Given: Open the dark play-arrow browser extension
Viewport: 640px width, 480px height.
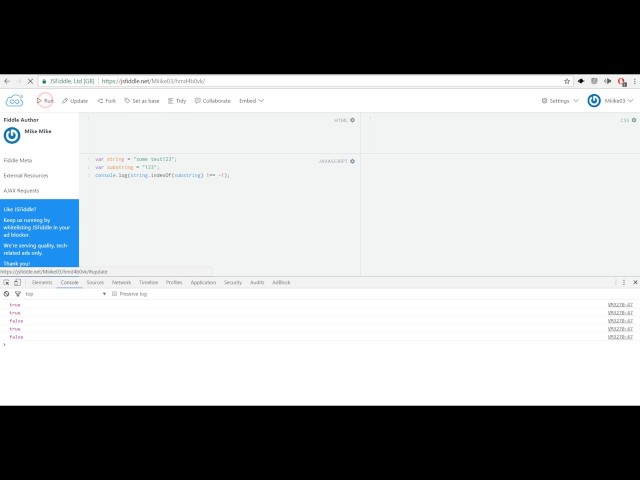Looking at the screenshot, I should pos(608,81).
